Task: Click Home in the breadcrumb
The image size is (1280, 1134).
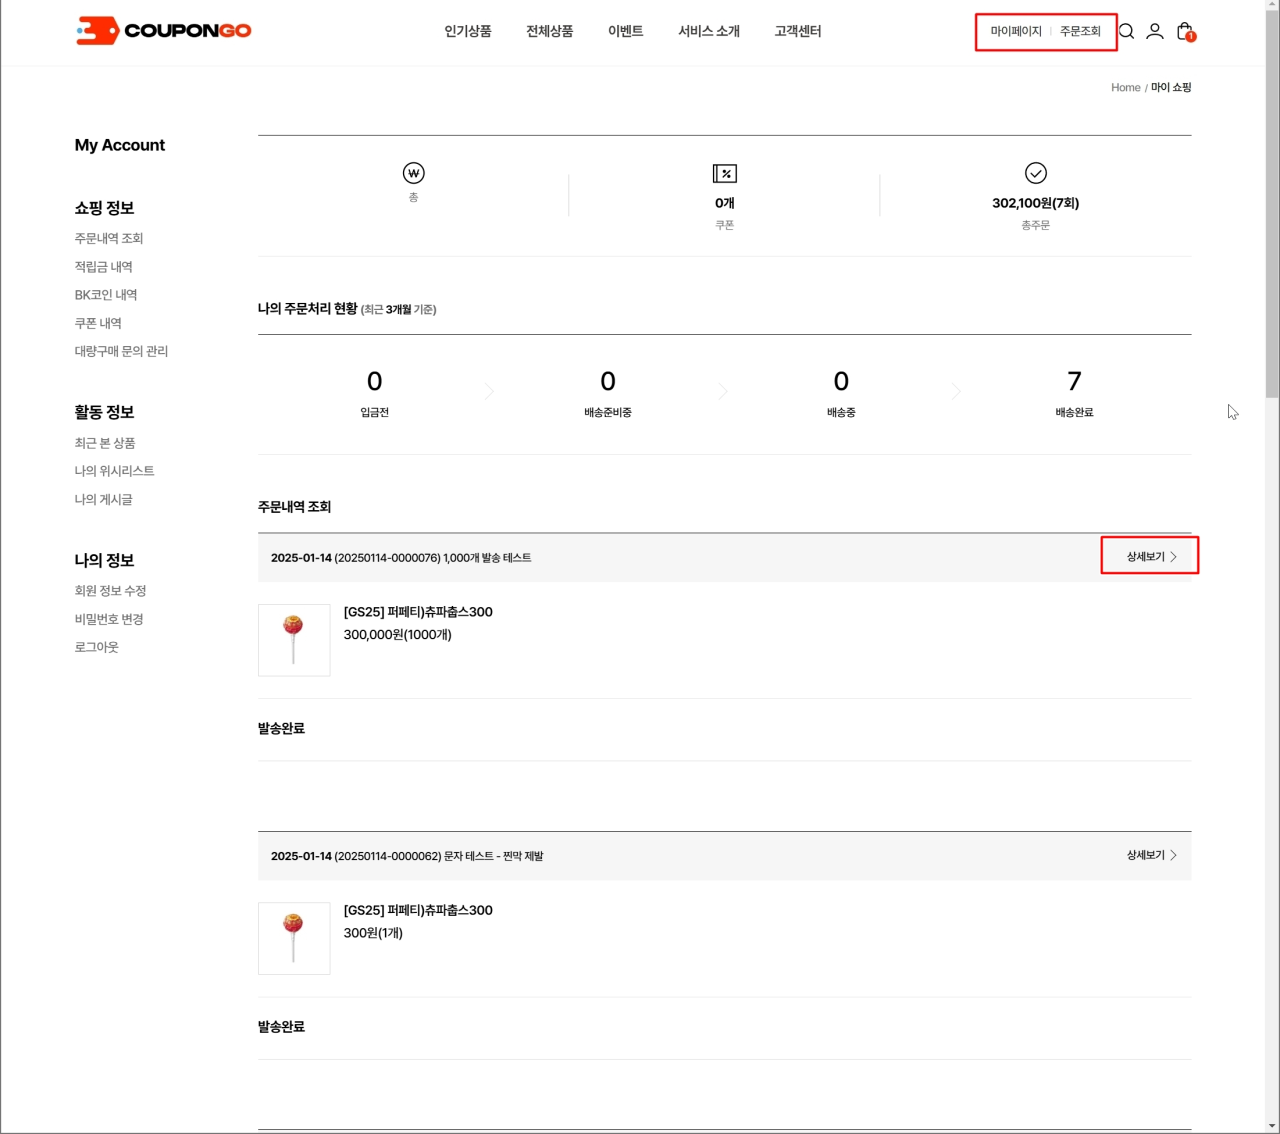Action: tap(1125, 88)
